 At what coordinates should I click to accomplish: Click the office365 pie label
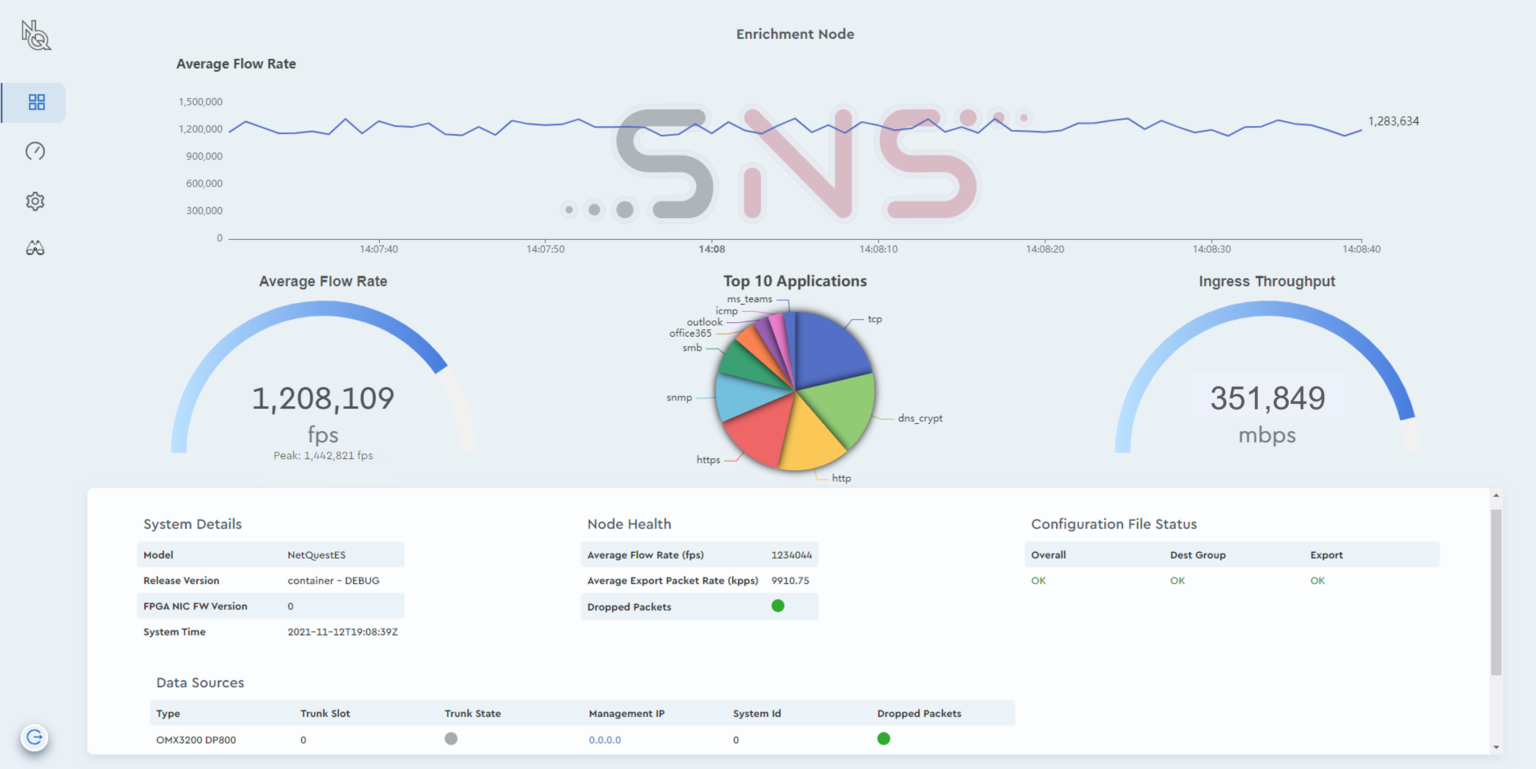[x=690, y=333]
